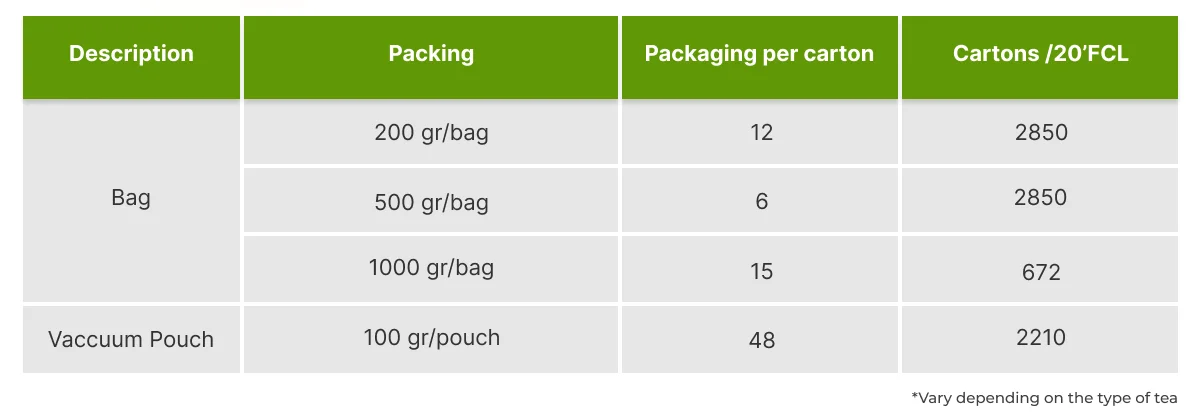Select the Packaging per carton header
Image resolution: width=1200 pixels, height=415 pixels.
tap(759, 54)
